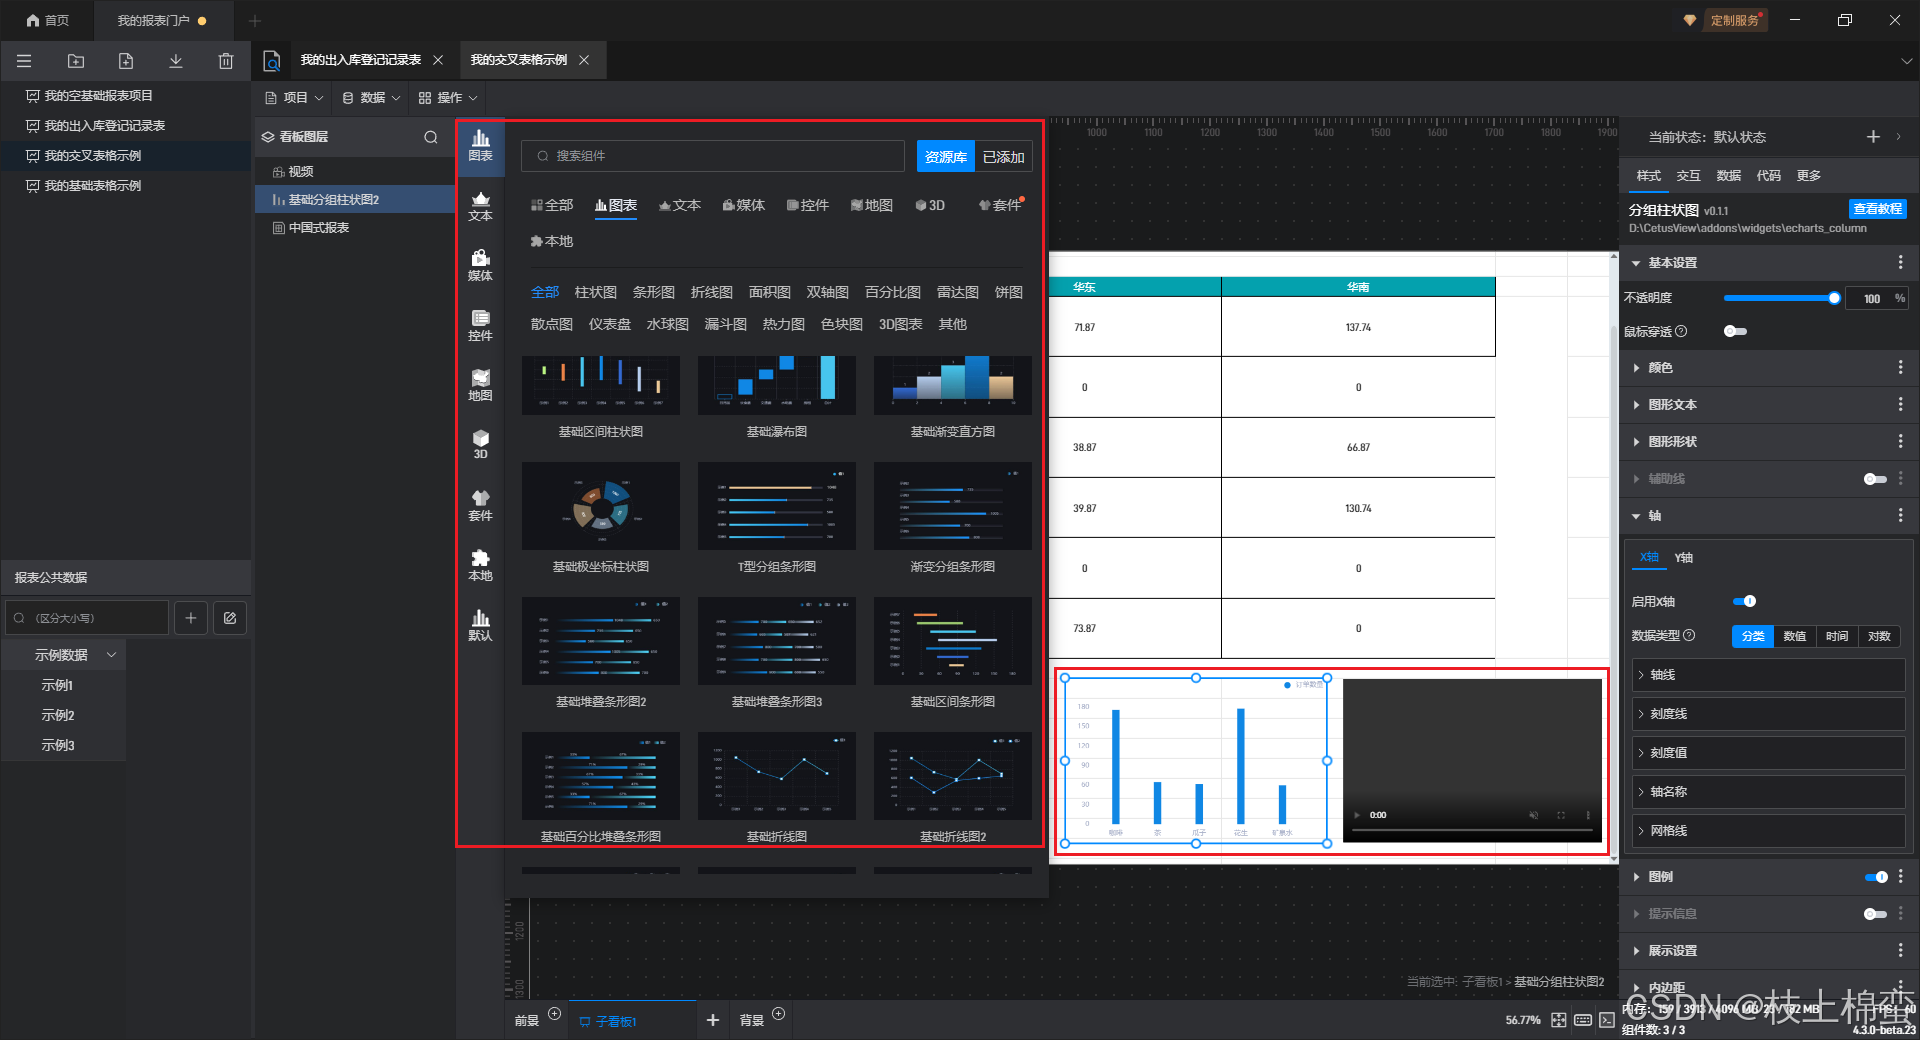Click the edit icon beside data search
Screen dimensions: 1920x1040
pos(230,618)
